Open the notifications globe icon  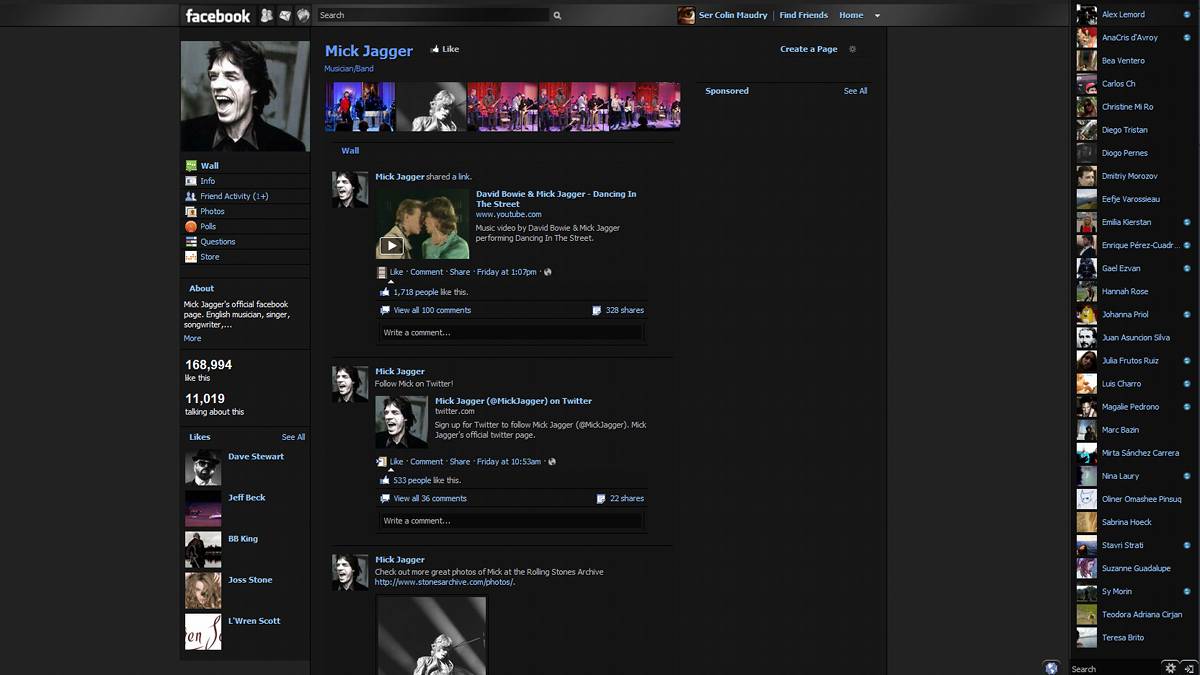(303, 15)
